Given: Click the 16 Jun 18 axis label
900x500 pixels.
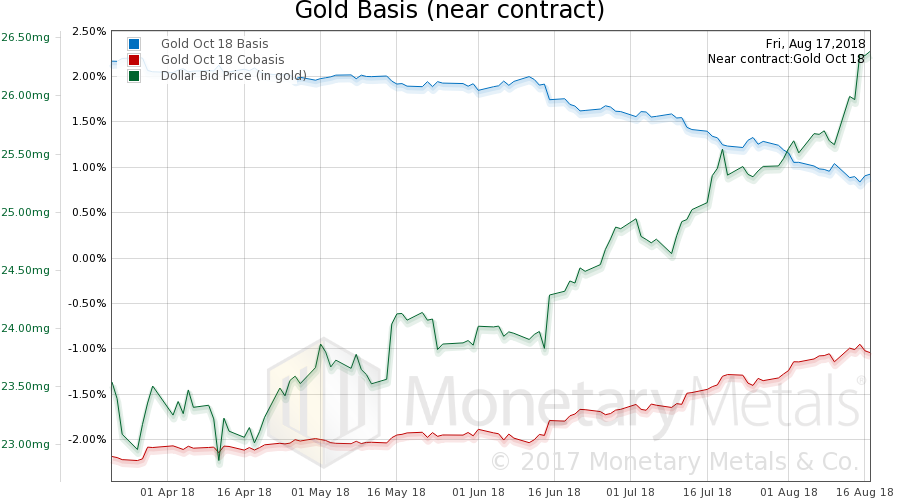Looking at the screenshot, I should (554, 492).
